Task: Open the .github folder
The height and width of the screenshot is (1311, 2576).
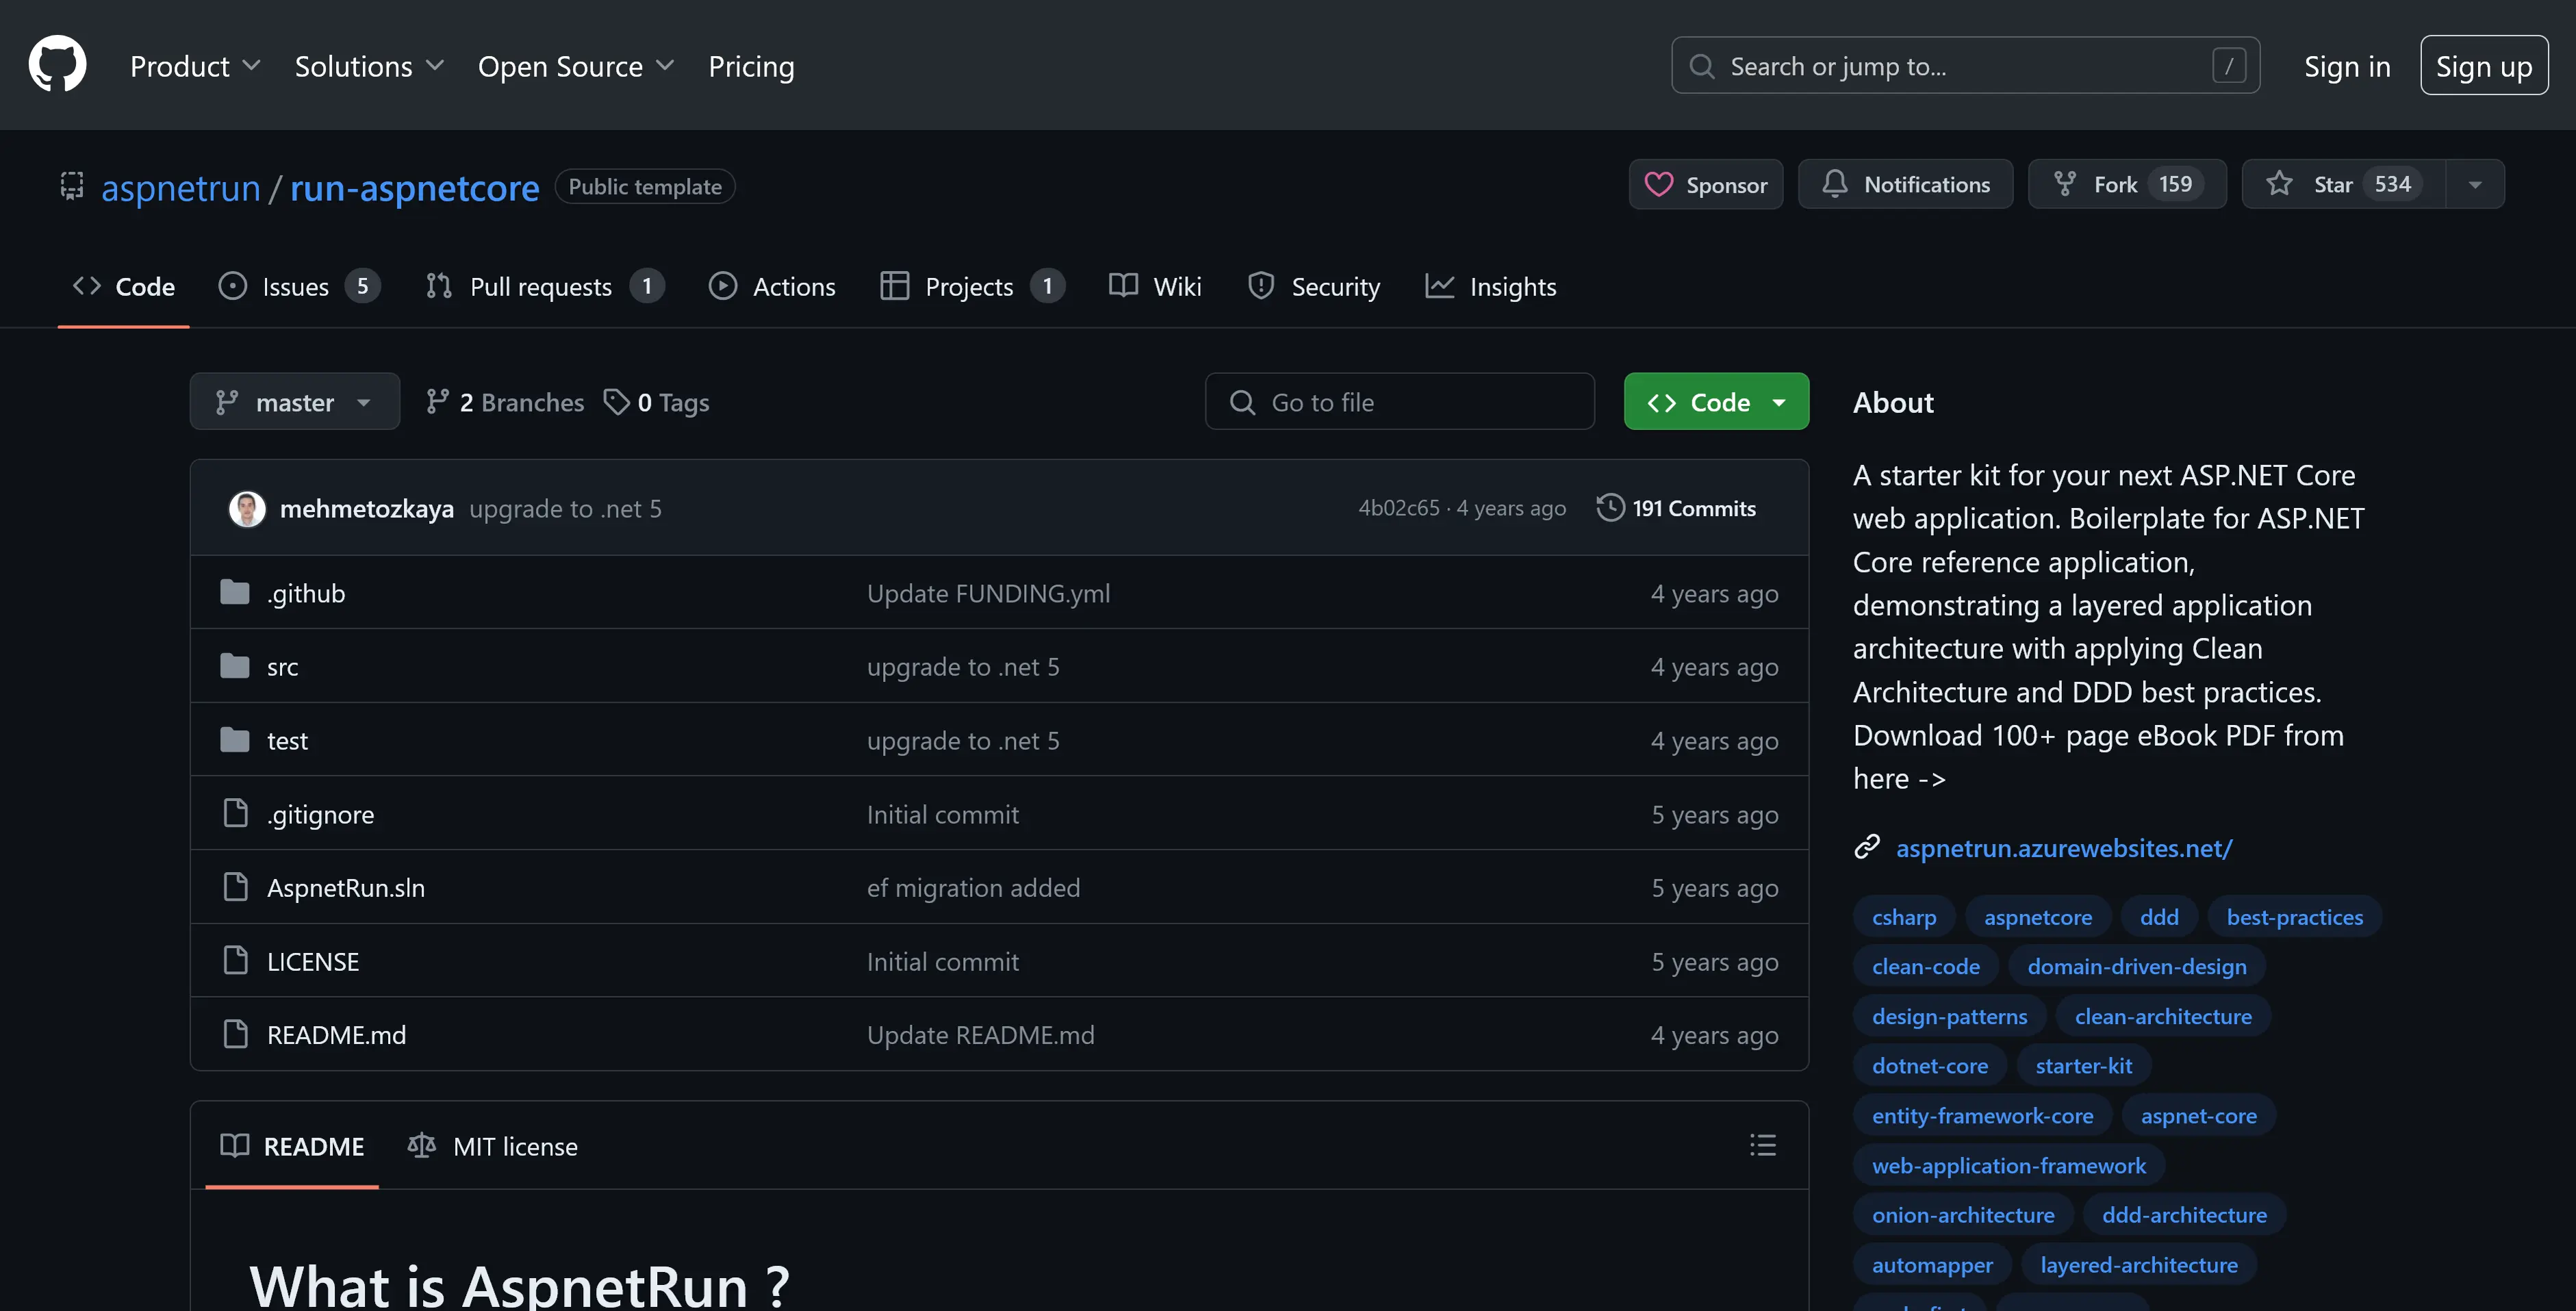Action: click(306, 593)
